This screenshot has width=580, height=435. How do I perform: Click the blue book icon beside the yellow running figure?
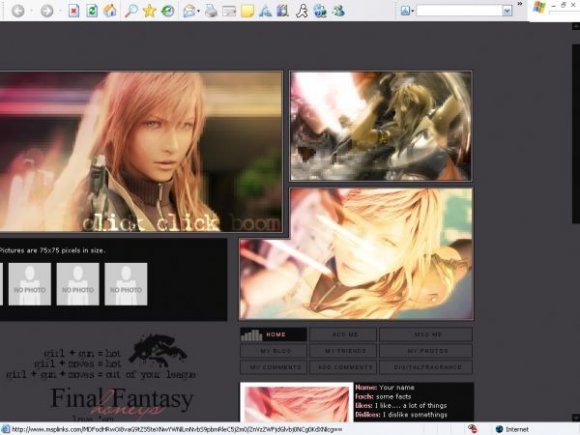click(x=283, y=11)
